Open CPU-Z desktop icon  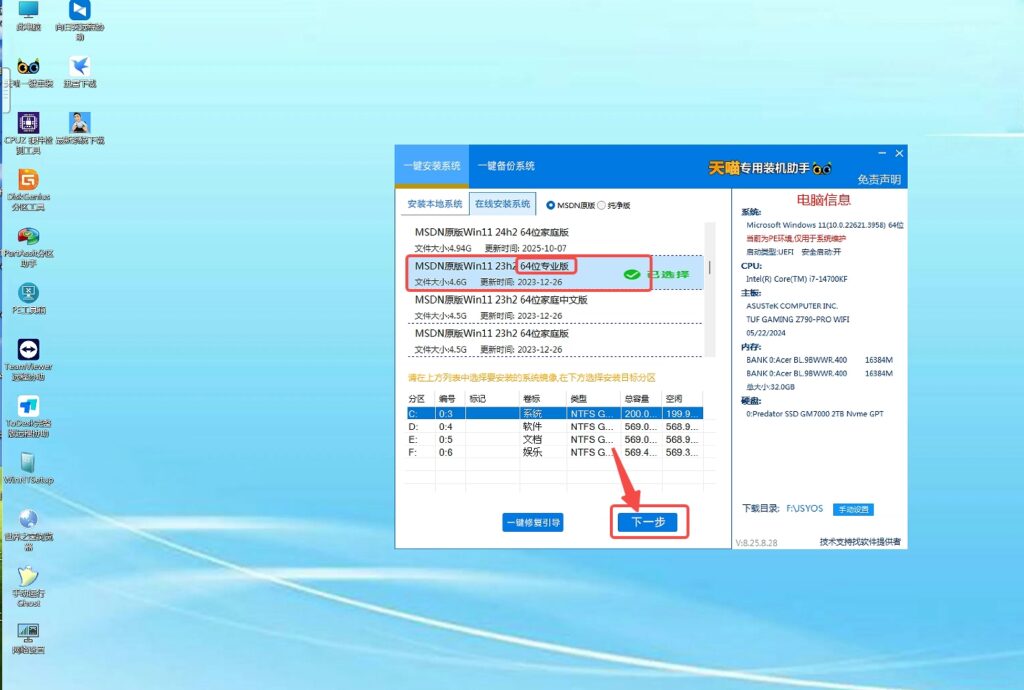tap(28, 123)
